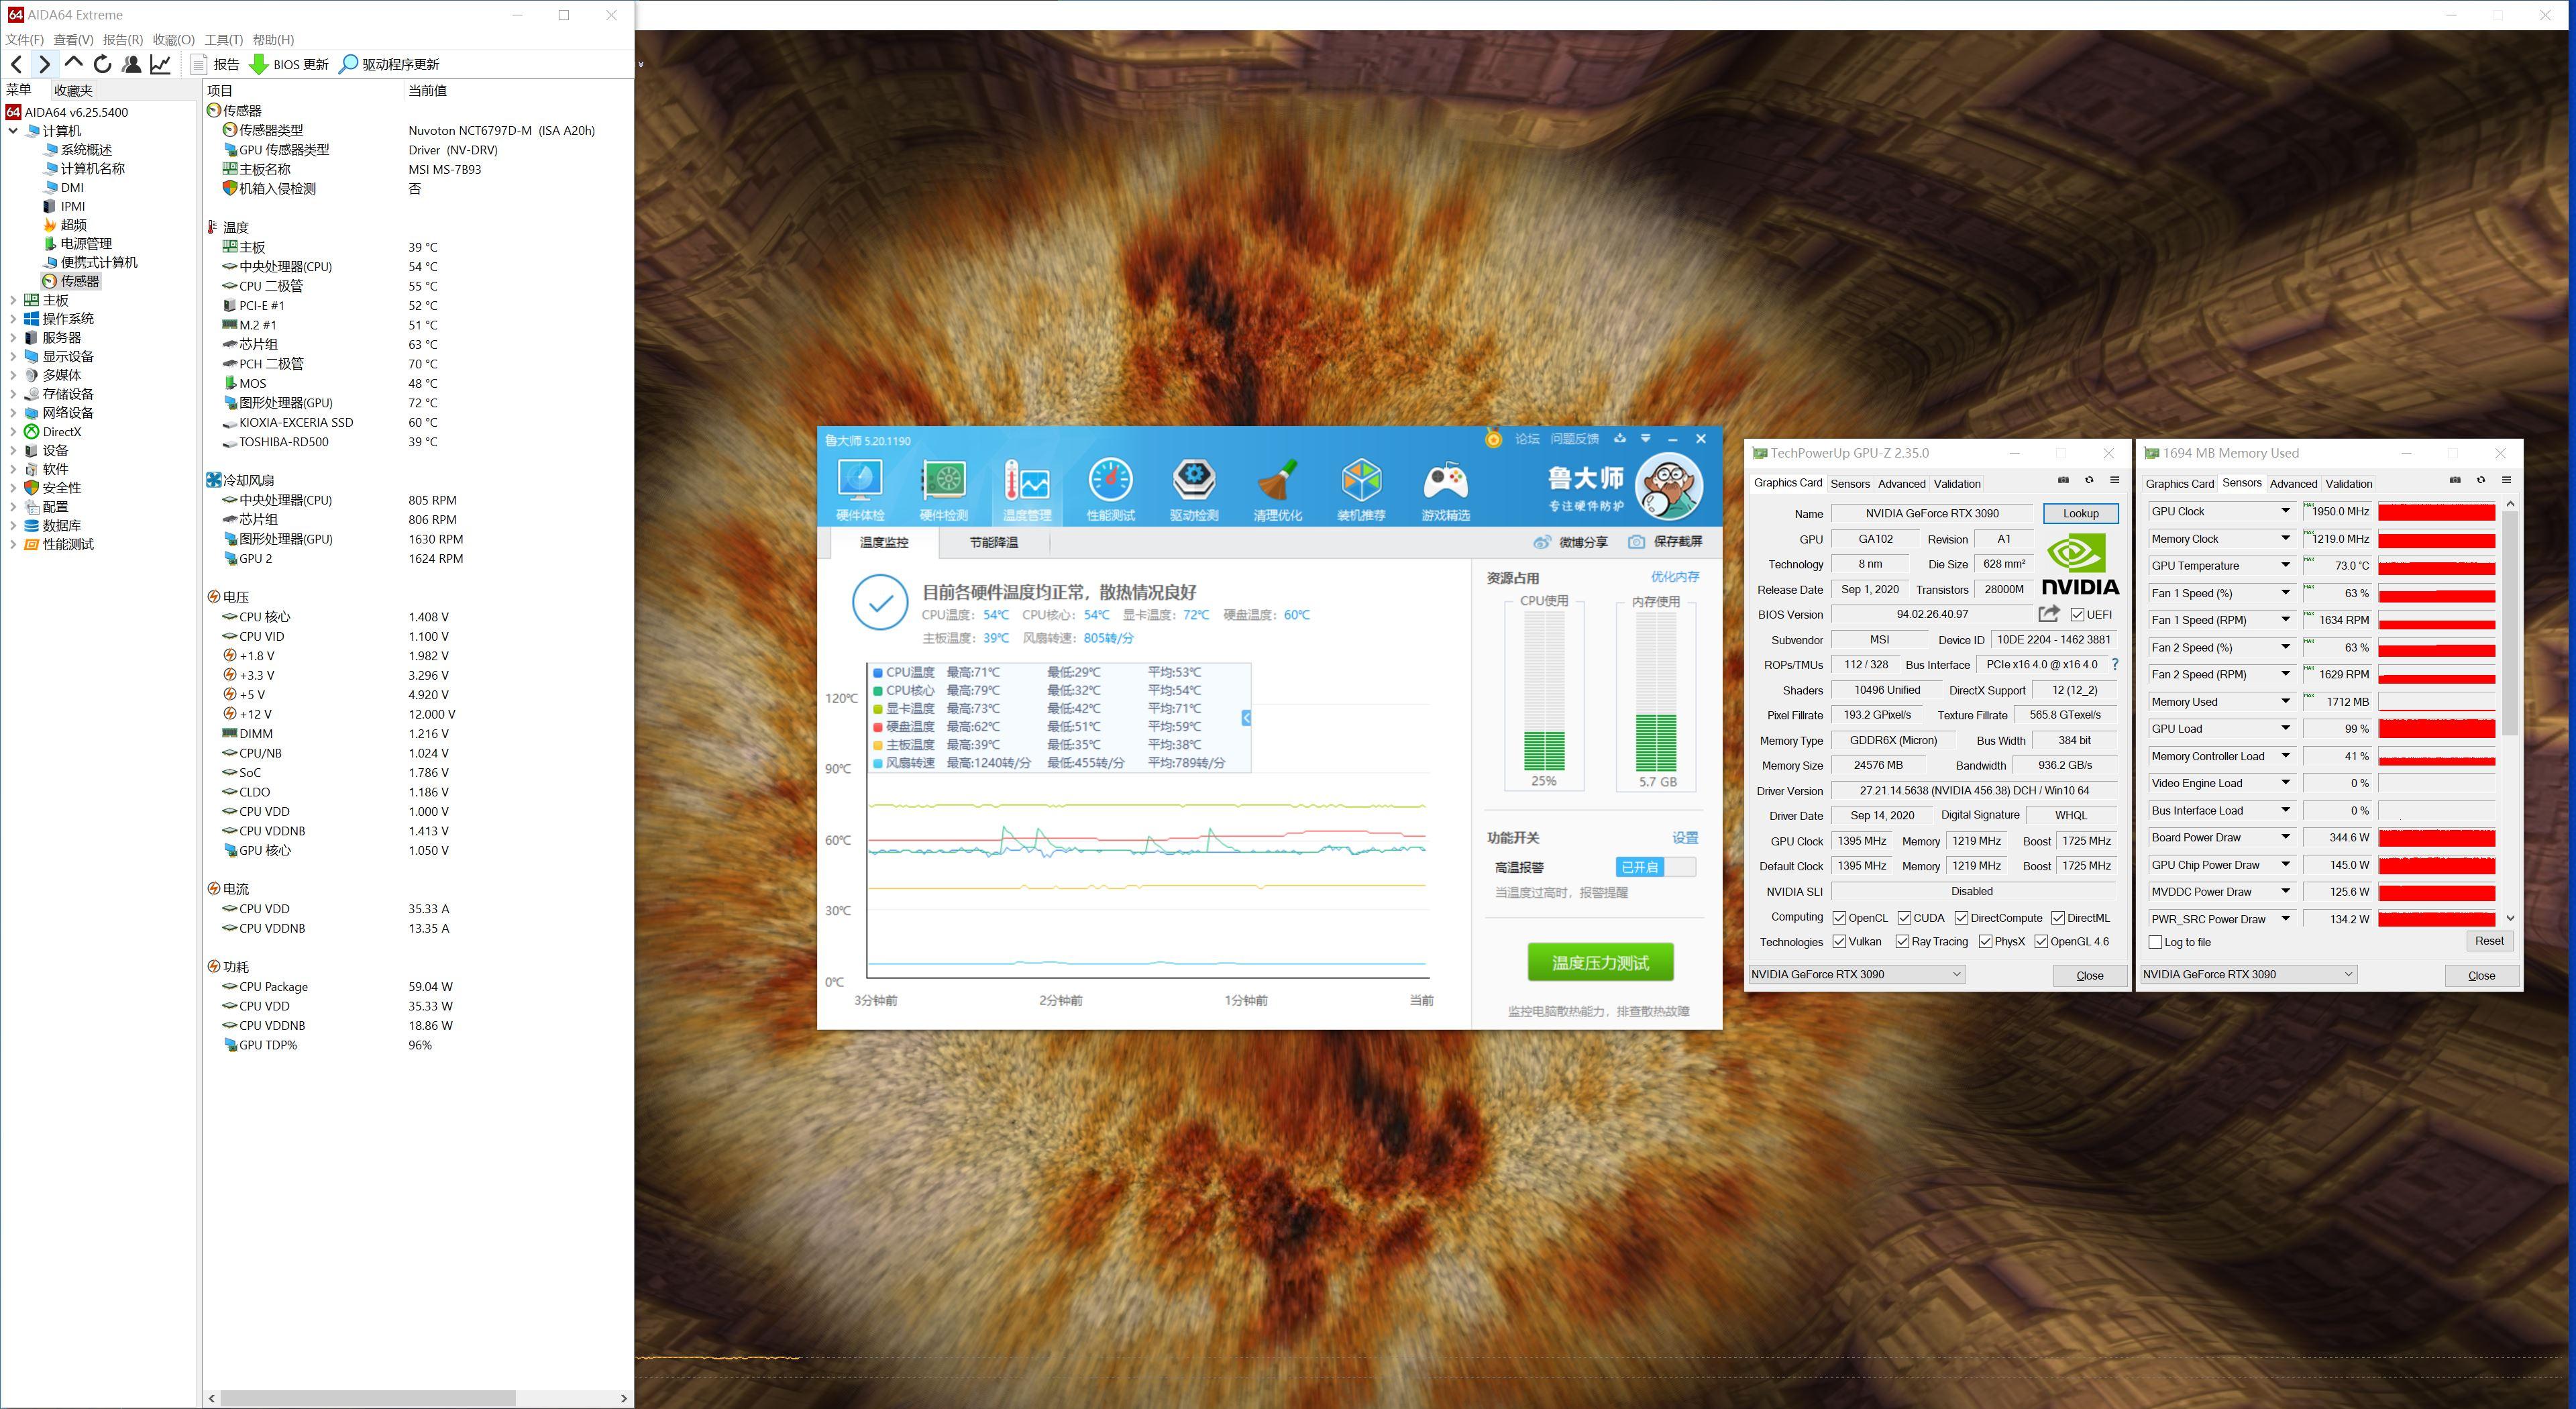
Task: Open 性能测试 in Ludashi toolbar
Action: pyautogui.click(x=1110, y=489)
